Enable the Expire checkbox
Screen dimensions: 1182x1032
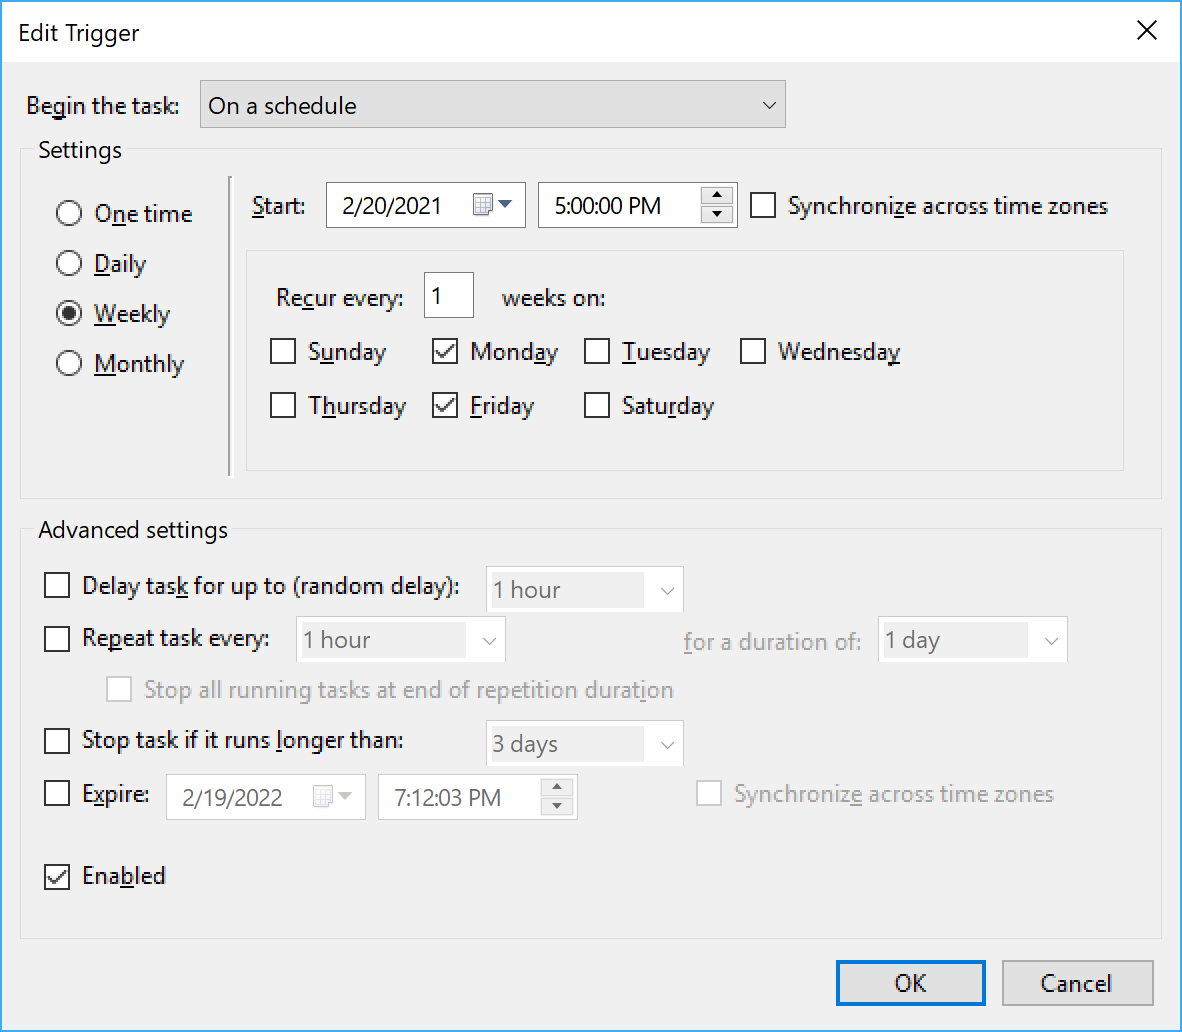coord(57,794)
